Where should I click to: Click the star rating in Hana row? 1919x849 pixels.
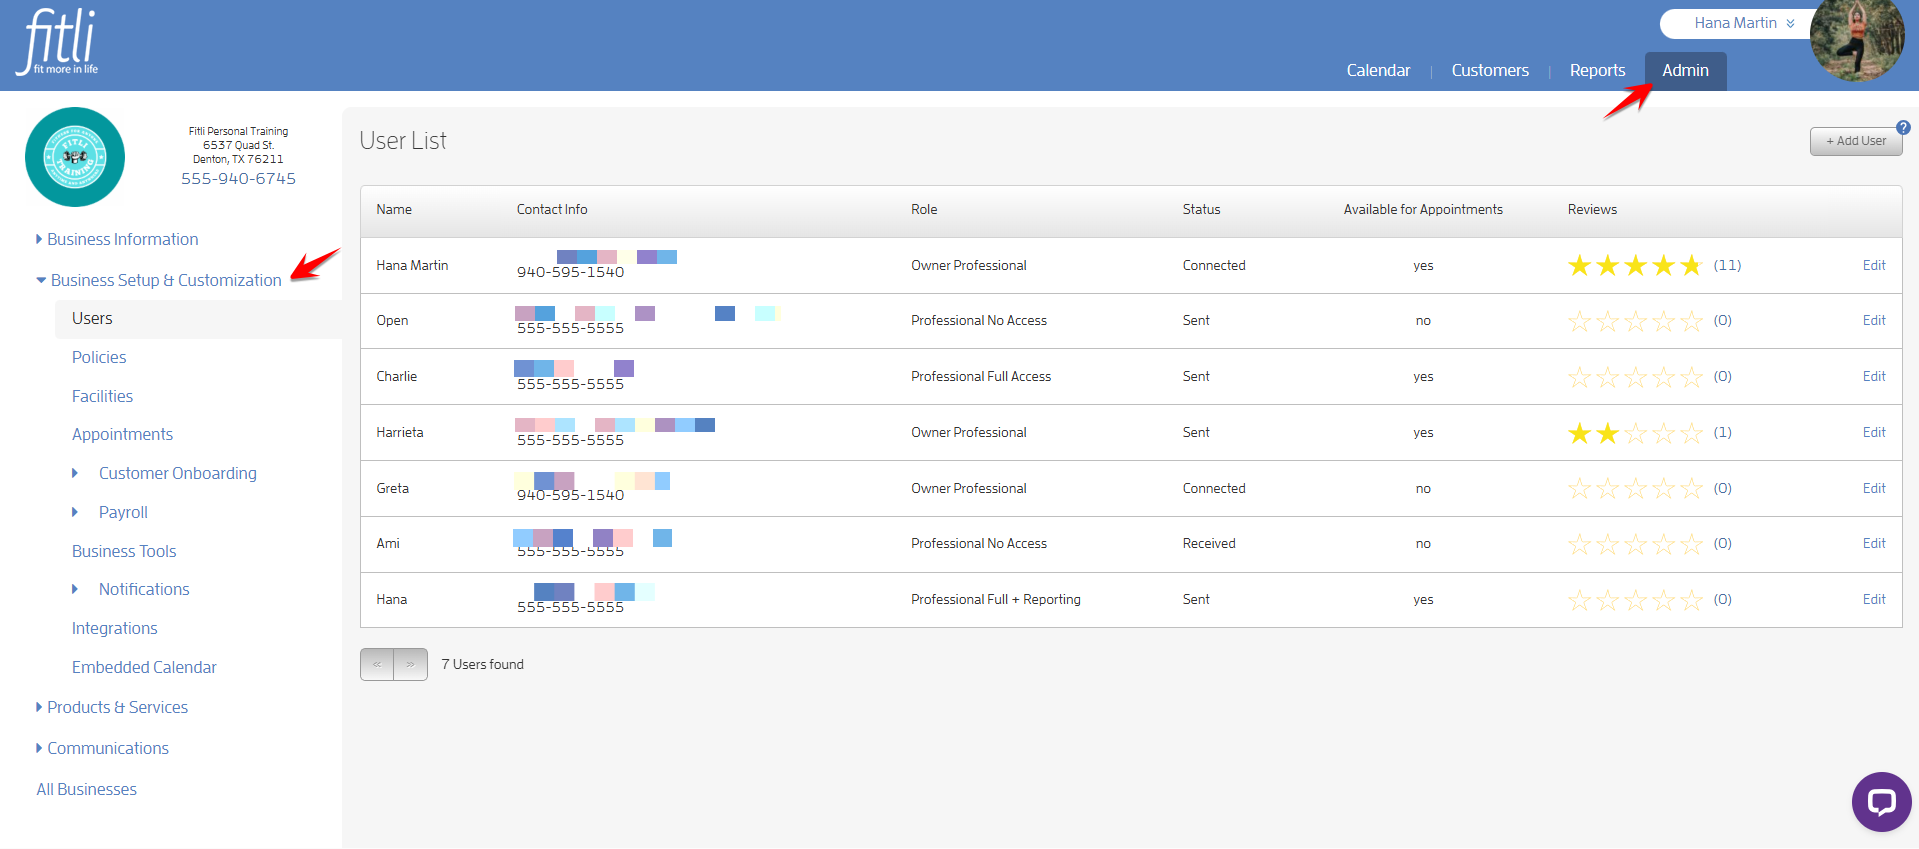(1635, 600)
